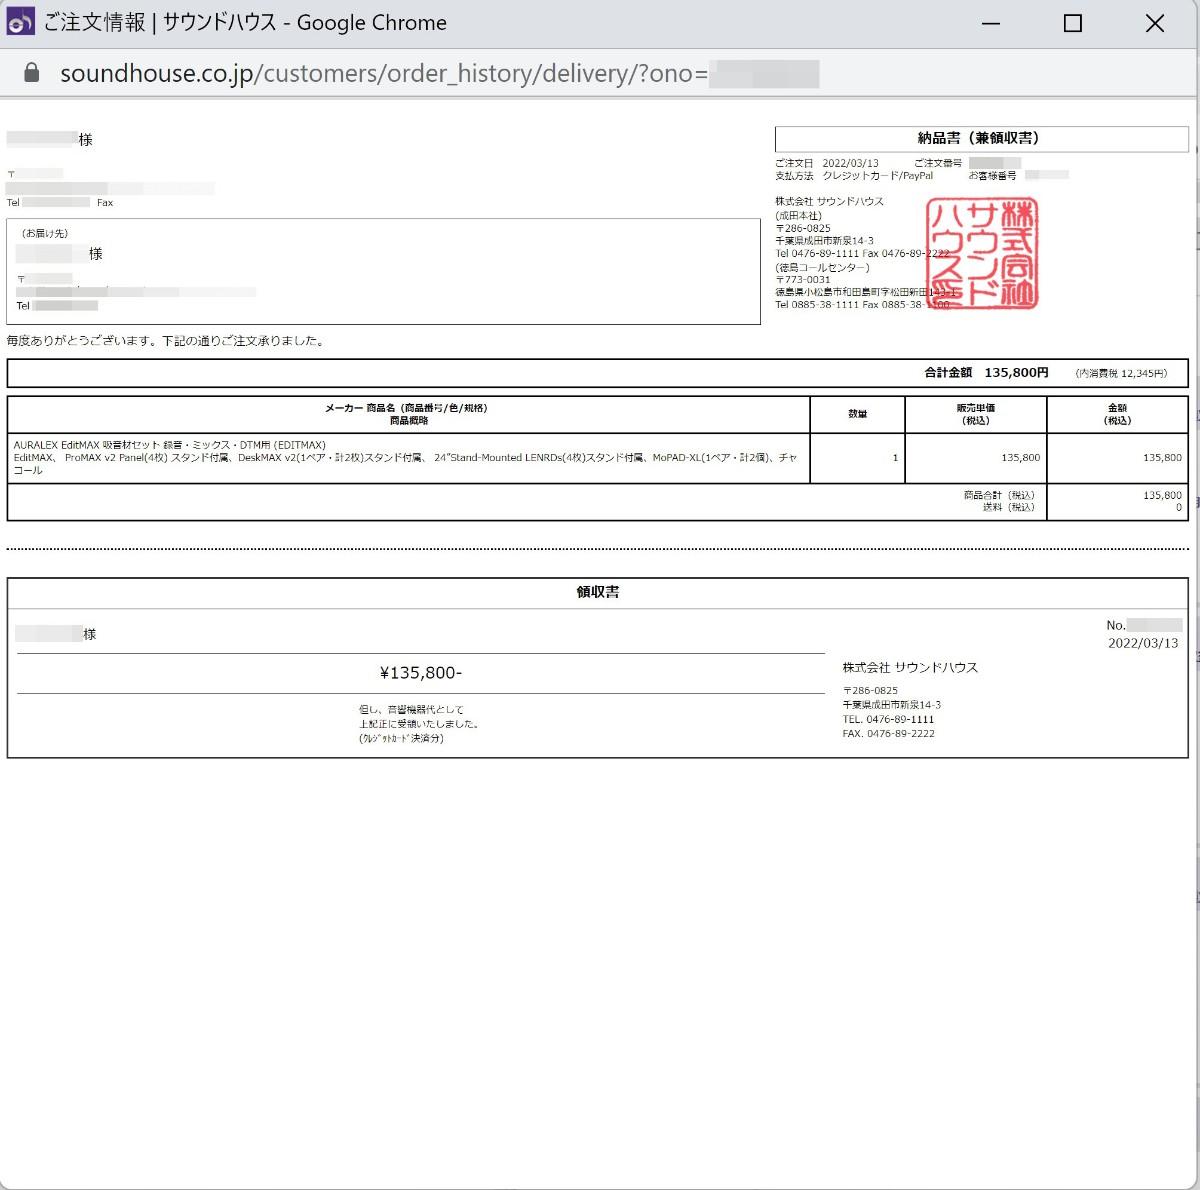The image size is (1200, 1190).
Task: Click the 領収書 section heading
Action: (x=597, y=592)
